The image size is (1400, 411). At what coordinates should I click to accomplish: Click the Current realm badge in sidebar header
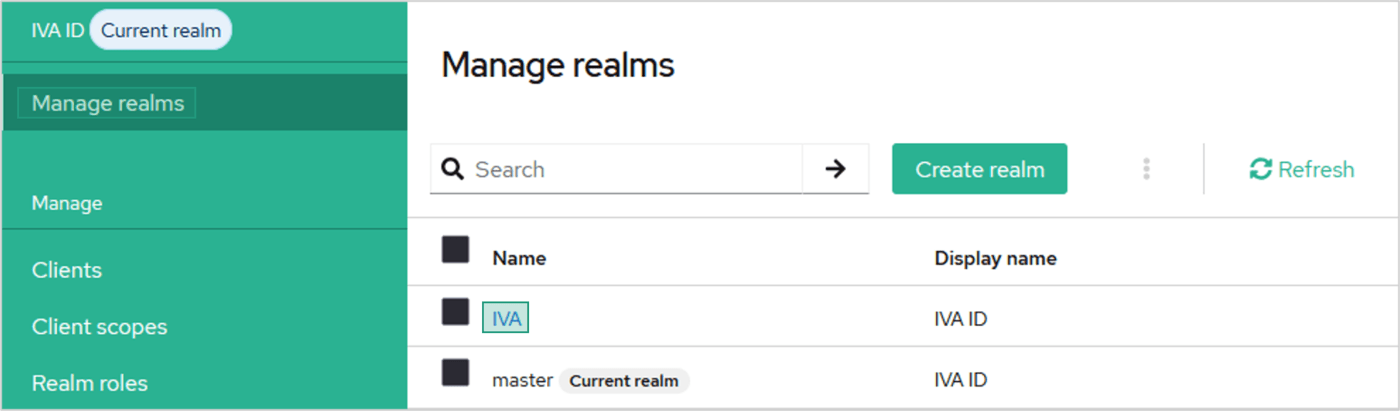(x=161, y=31)
